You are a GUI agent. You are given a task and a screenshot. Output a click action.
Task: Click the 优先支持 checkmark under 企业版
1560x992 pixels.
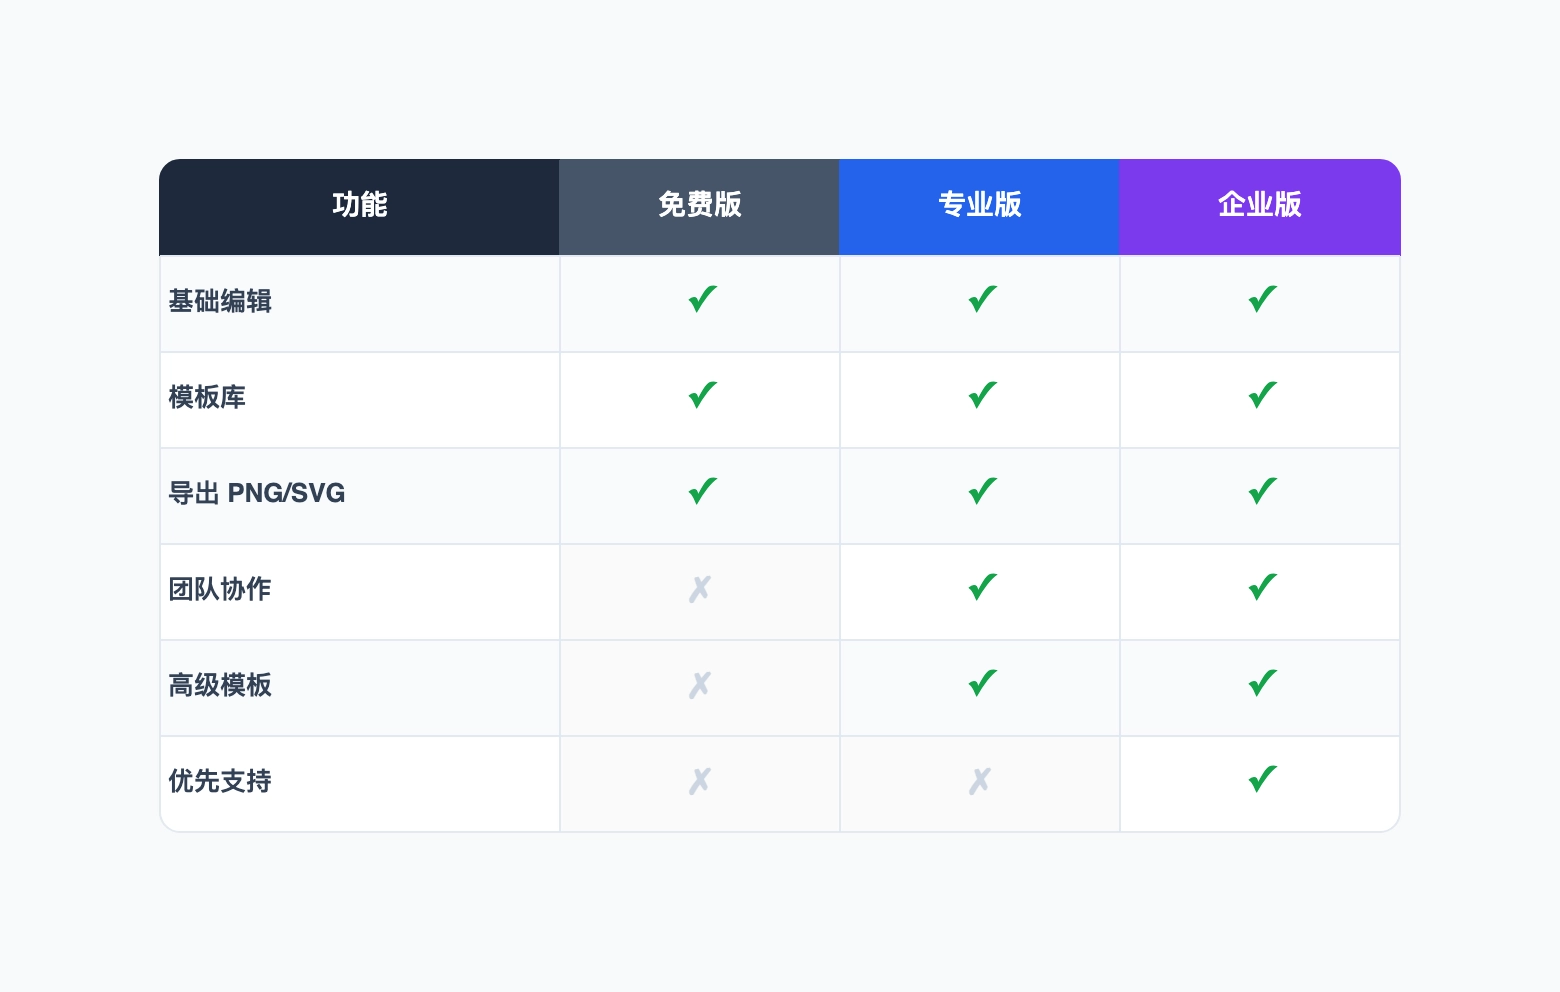coord(1260,778)
